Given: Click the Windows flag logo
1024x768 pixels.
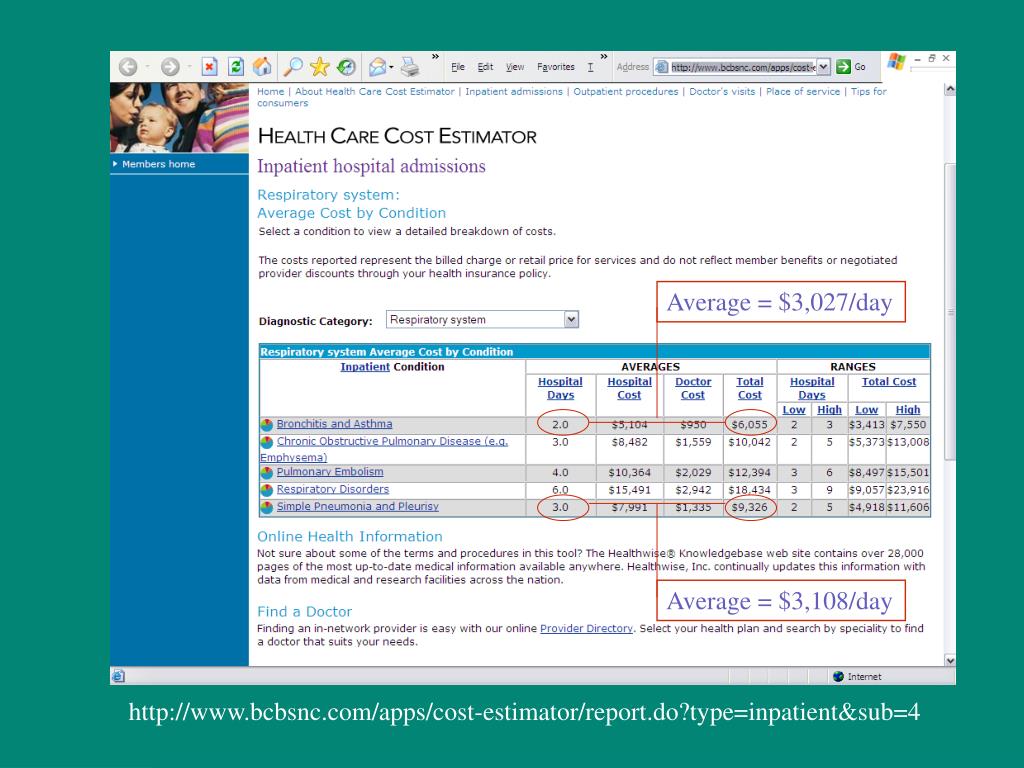Looking at the screenshot, I should (896, 63).
